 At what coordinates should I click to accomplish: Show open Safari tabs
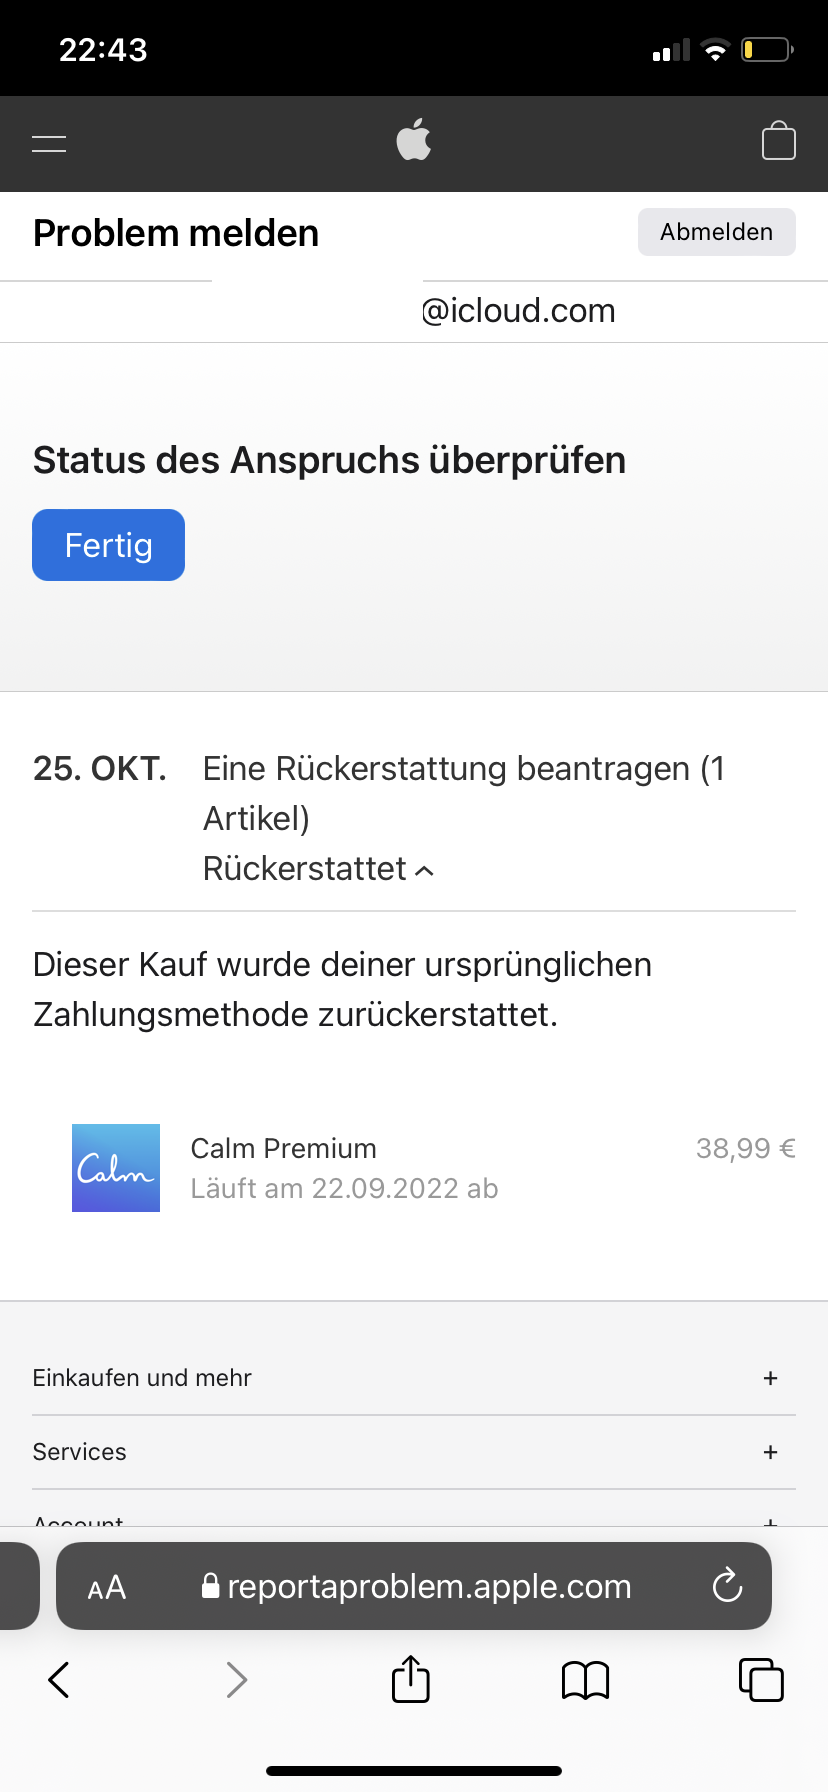click(760, 1680)
